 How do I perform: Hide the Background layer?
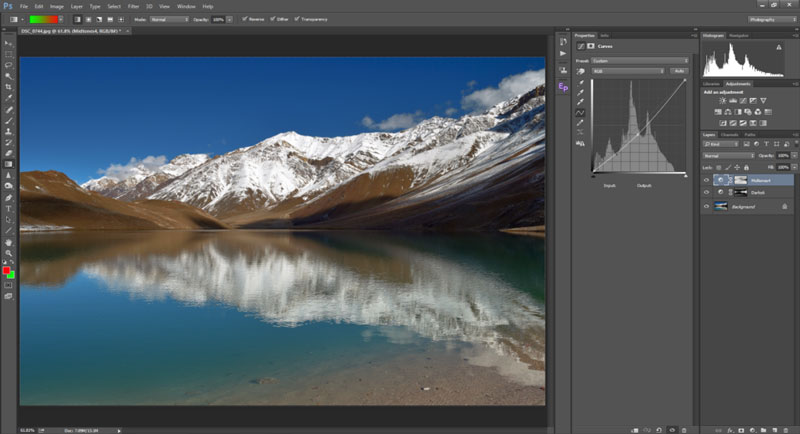click(706, 206)
